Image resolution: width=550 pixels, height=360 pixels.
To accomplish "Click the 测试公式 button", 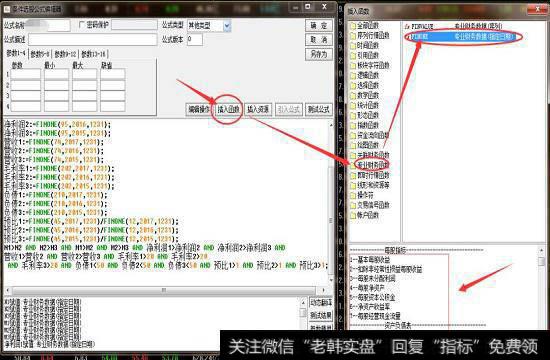I will tap(318, 109).
